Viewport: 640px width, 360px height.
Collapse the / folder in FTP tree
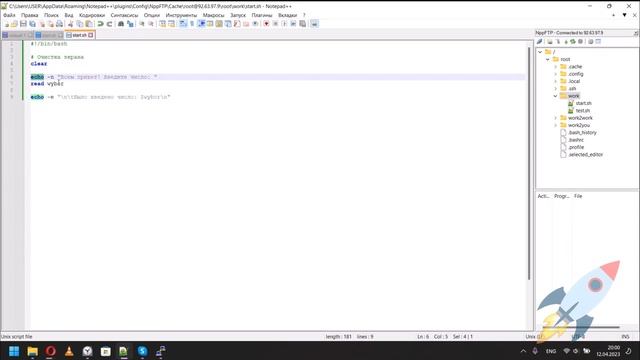pos(540,52)
